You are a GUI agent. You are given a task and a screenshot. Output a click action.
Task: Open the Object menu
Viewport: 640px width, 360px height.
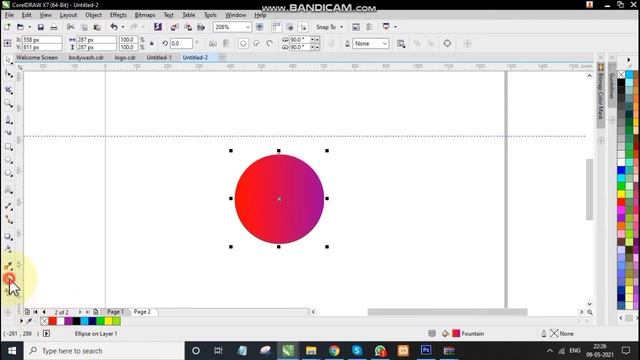pyautogui.click(x=93, y=15)
